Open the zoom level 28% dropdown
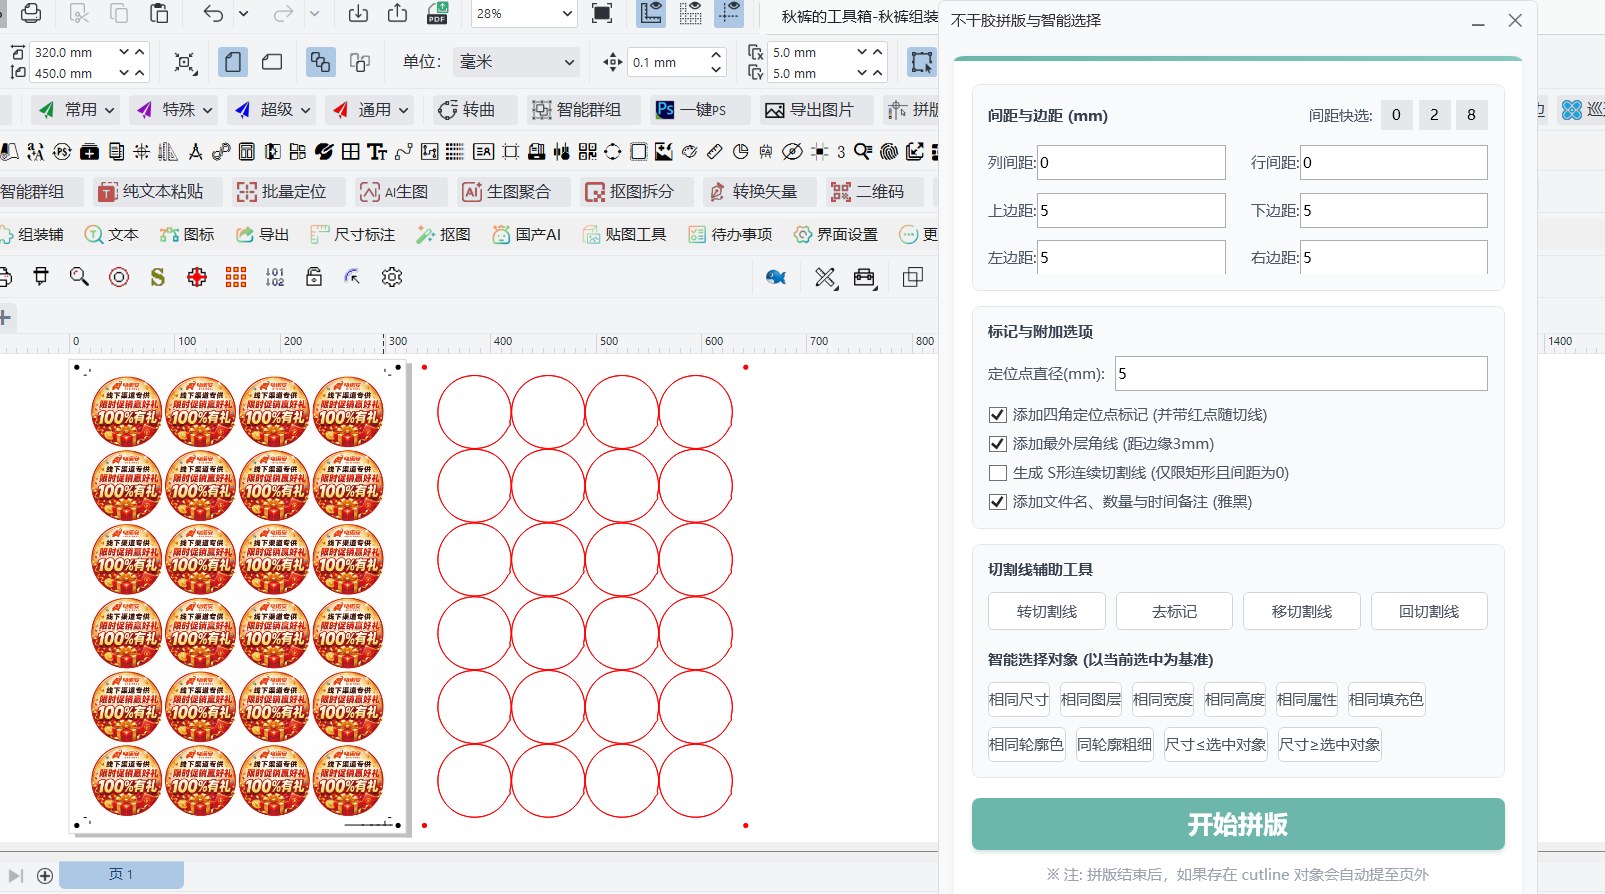Viewport: 1605px width, 894px height. [x=568, y=14]
